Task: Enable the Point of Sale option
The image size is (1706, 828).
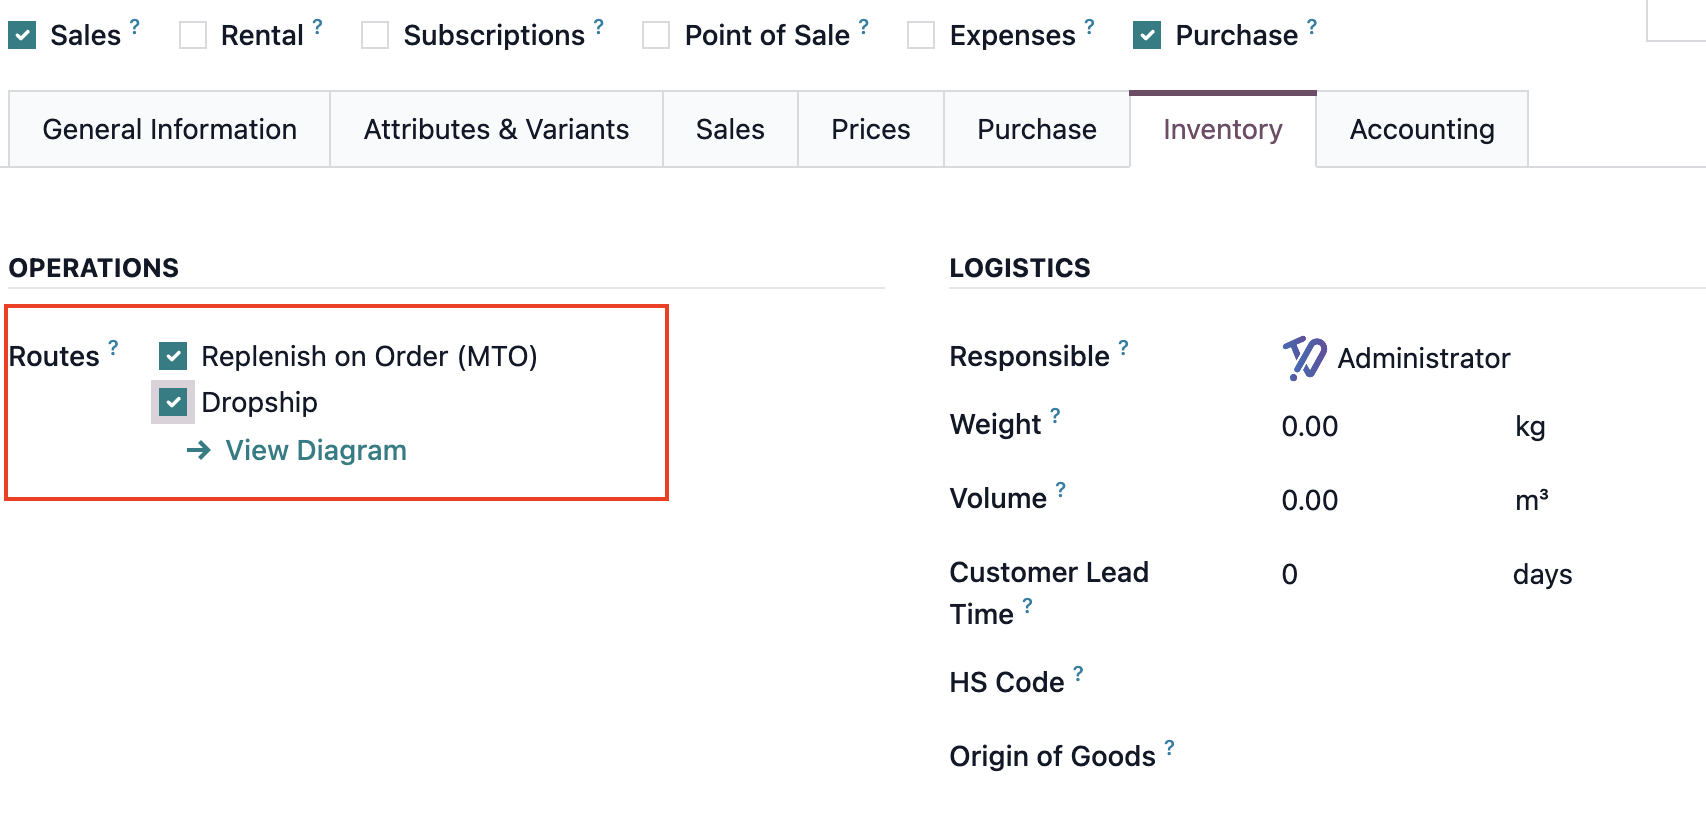Action: coord(656,35)
